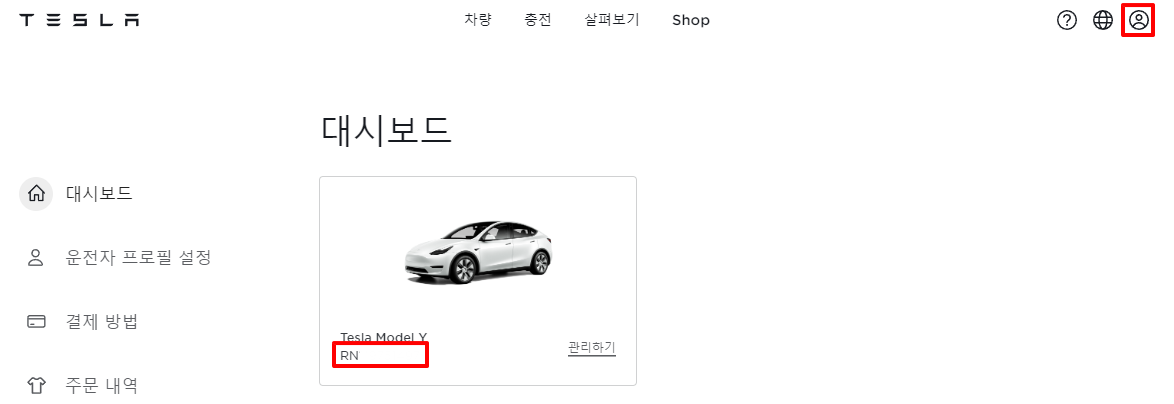Click the person icon for driver profile
1174x404 pixels.
pyautogui.click(x=35, y=258)
